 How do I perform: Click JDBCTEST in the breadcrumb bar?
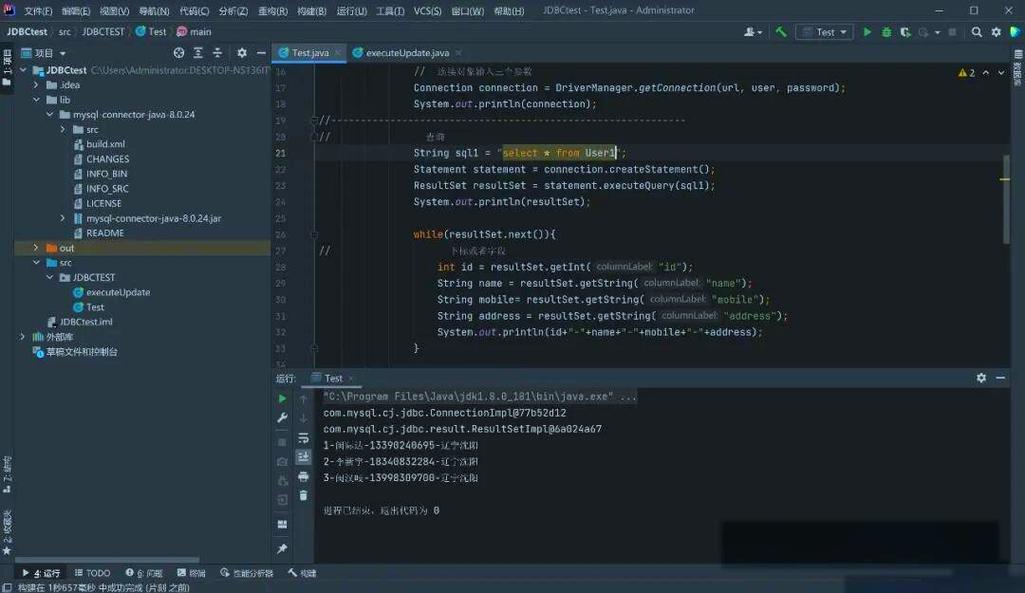click(103, 31)
